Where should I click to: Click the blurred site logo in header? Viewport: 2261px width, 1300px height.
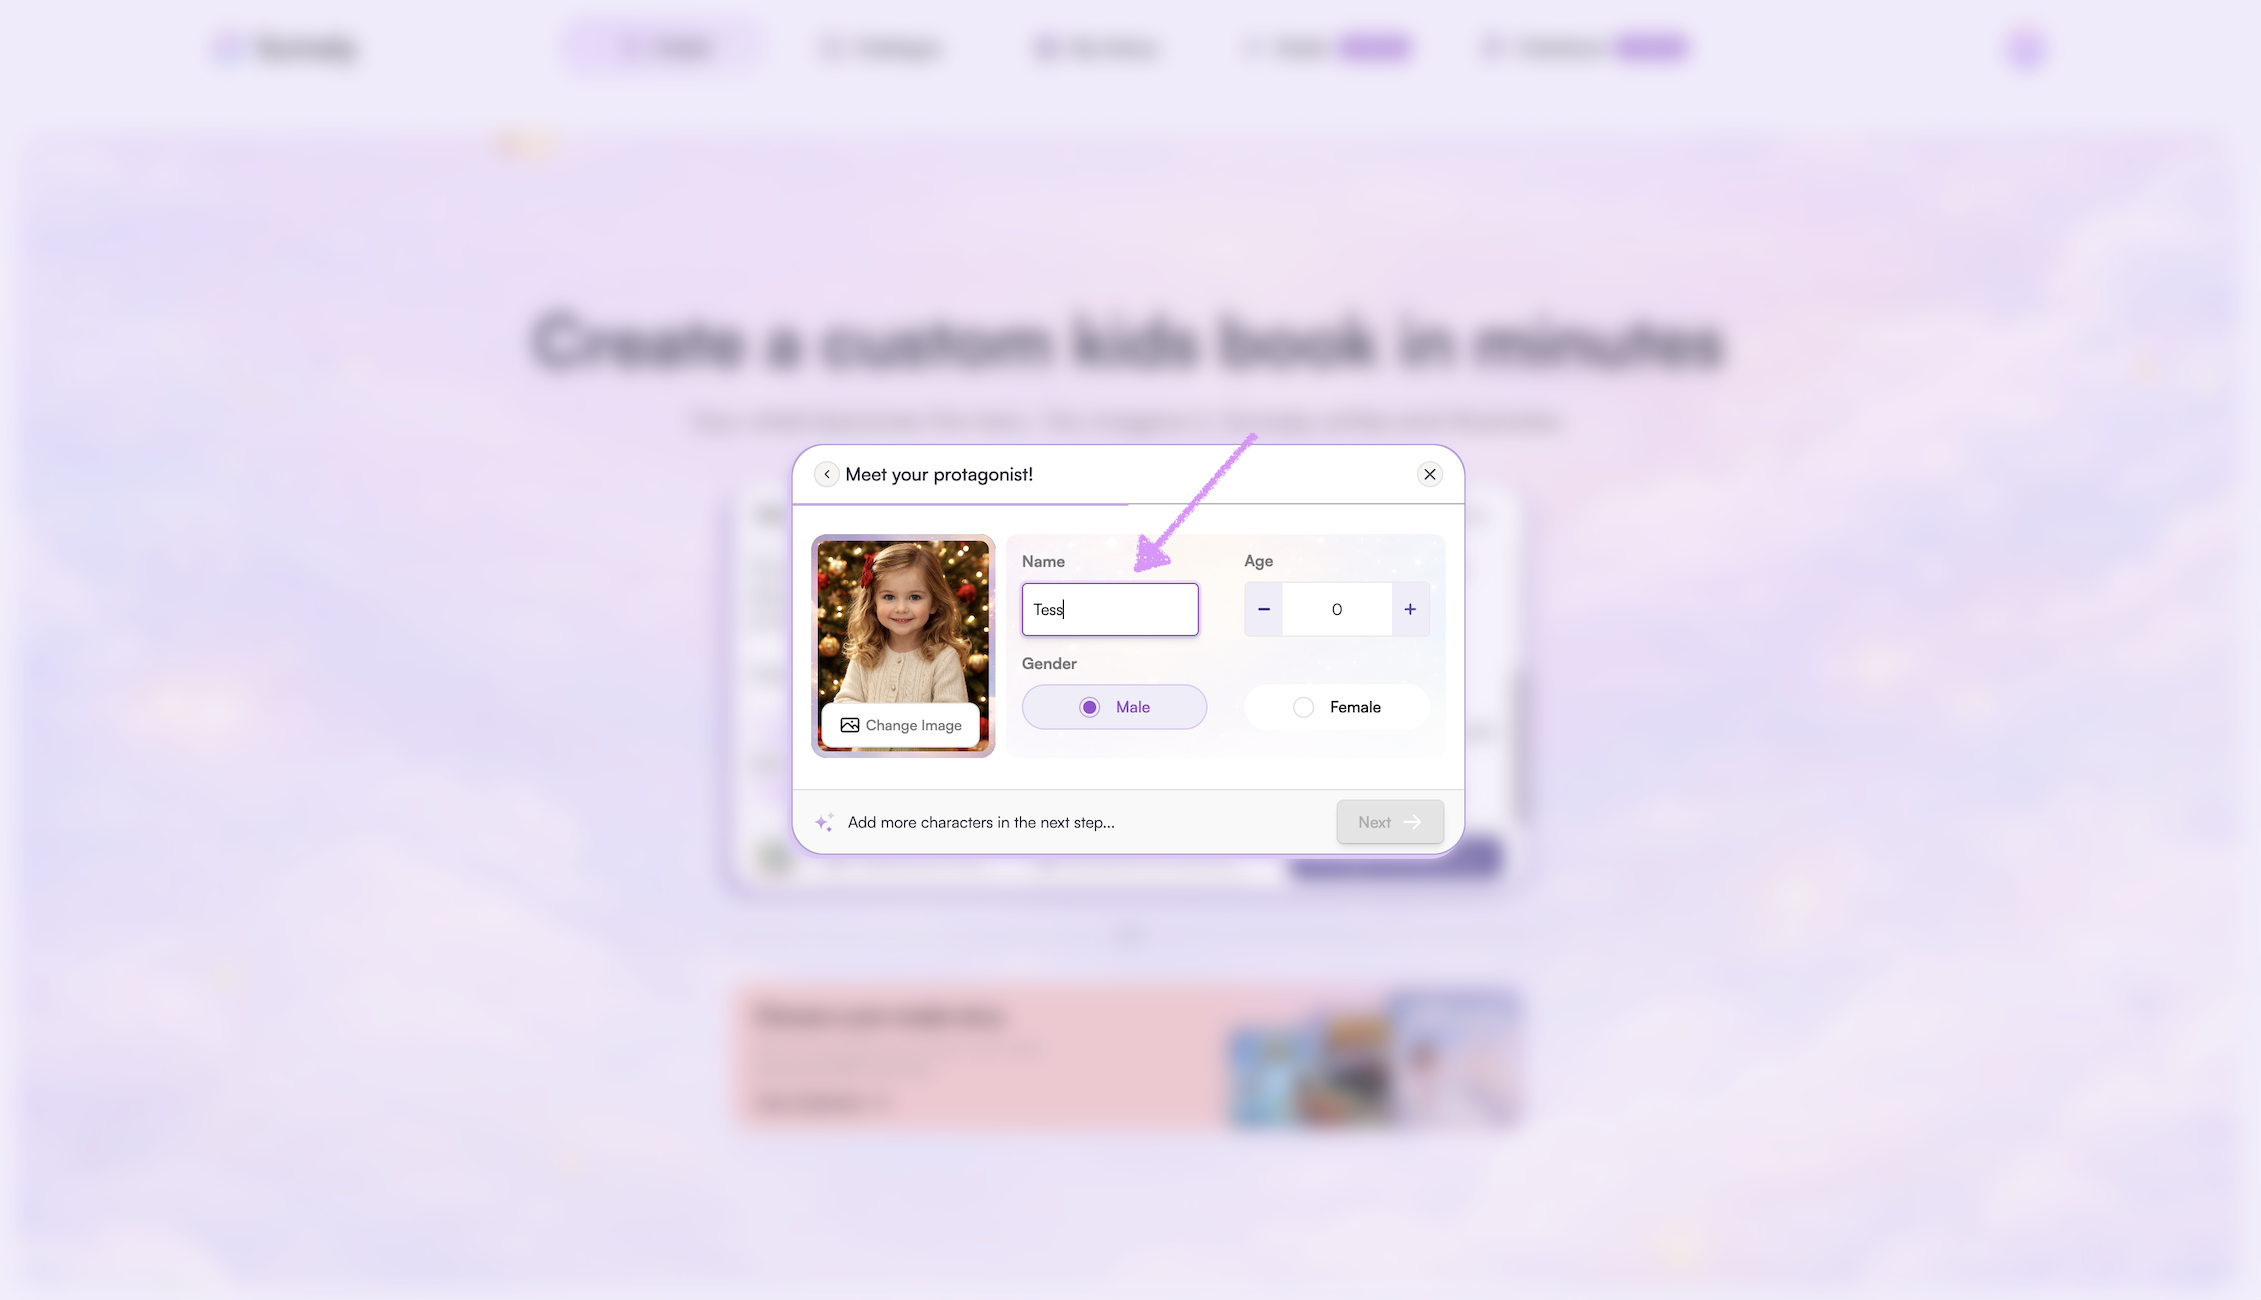coord(287,48)
